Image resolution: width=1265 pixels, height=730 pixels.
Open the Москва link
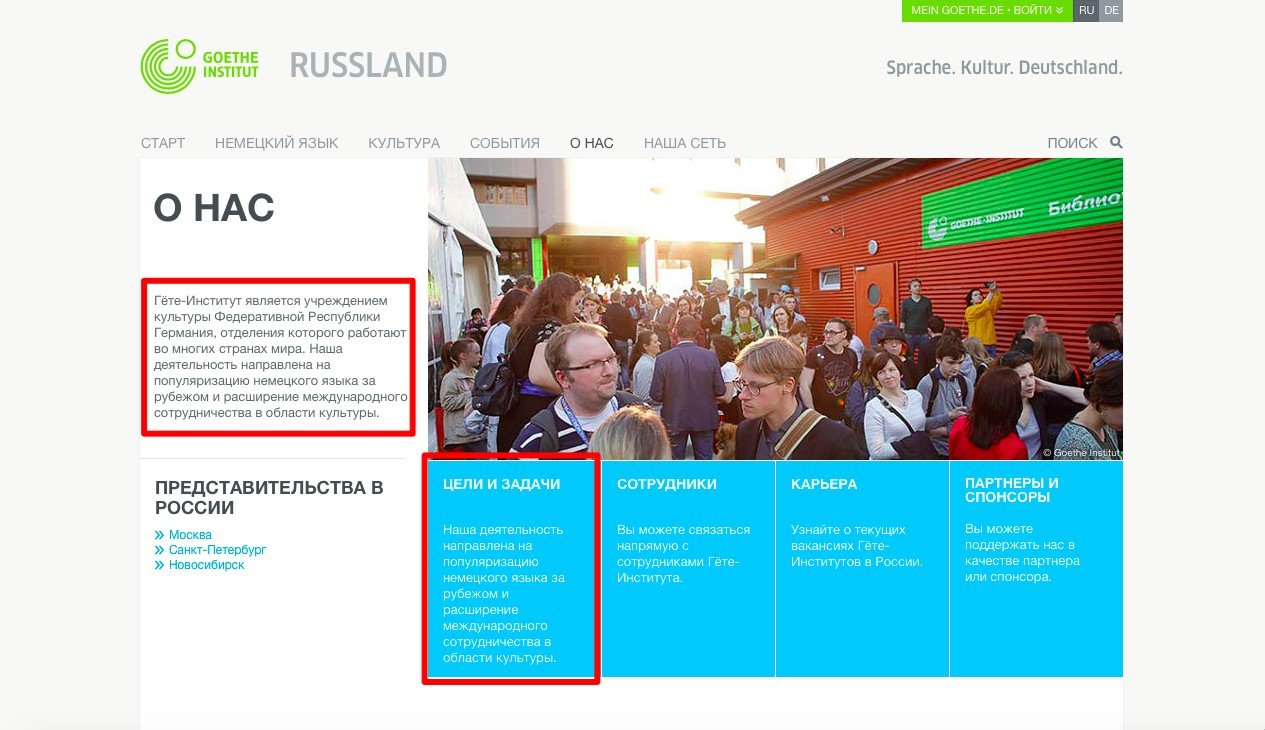(190, 535)
